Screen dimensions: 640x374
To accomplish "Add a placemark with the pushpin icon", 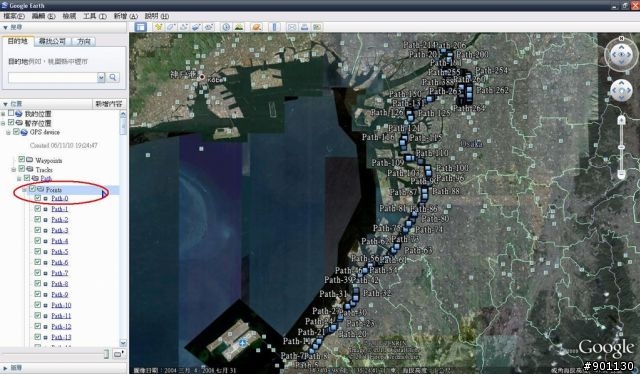I will (x=158, y=27).
